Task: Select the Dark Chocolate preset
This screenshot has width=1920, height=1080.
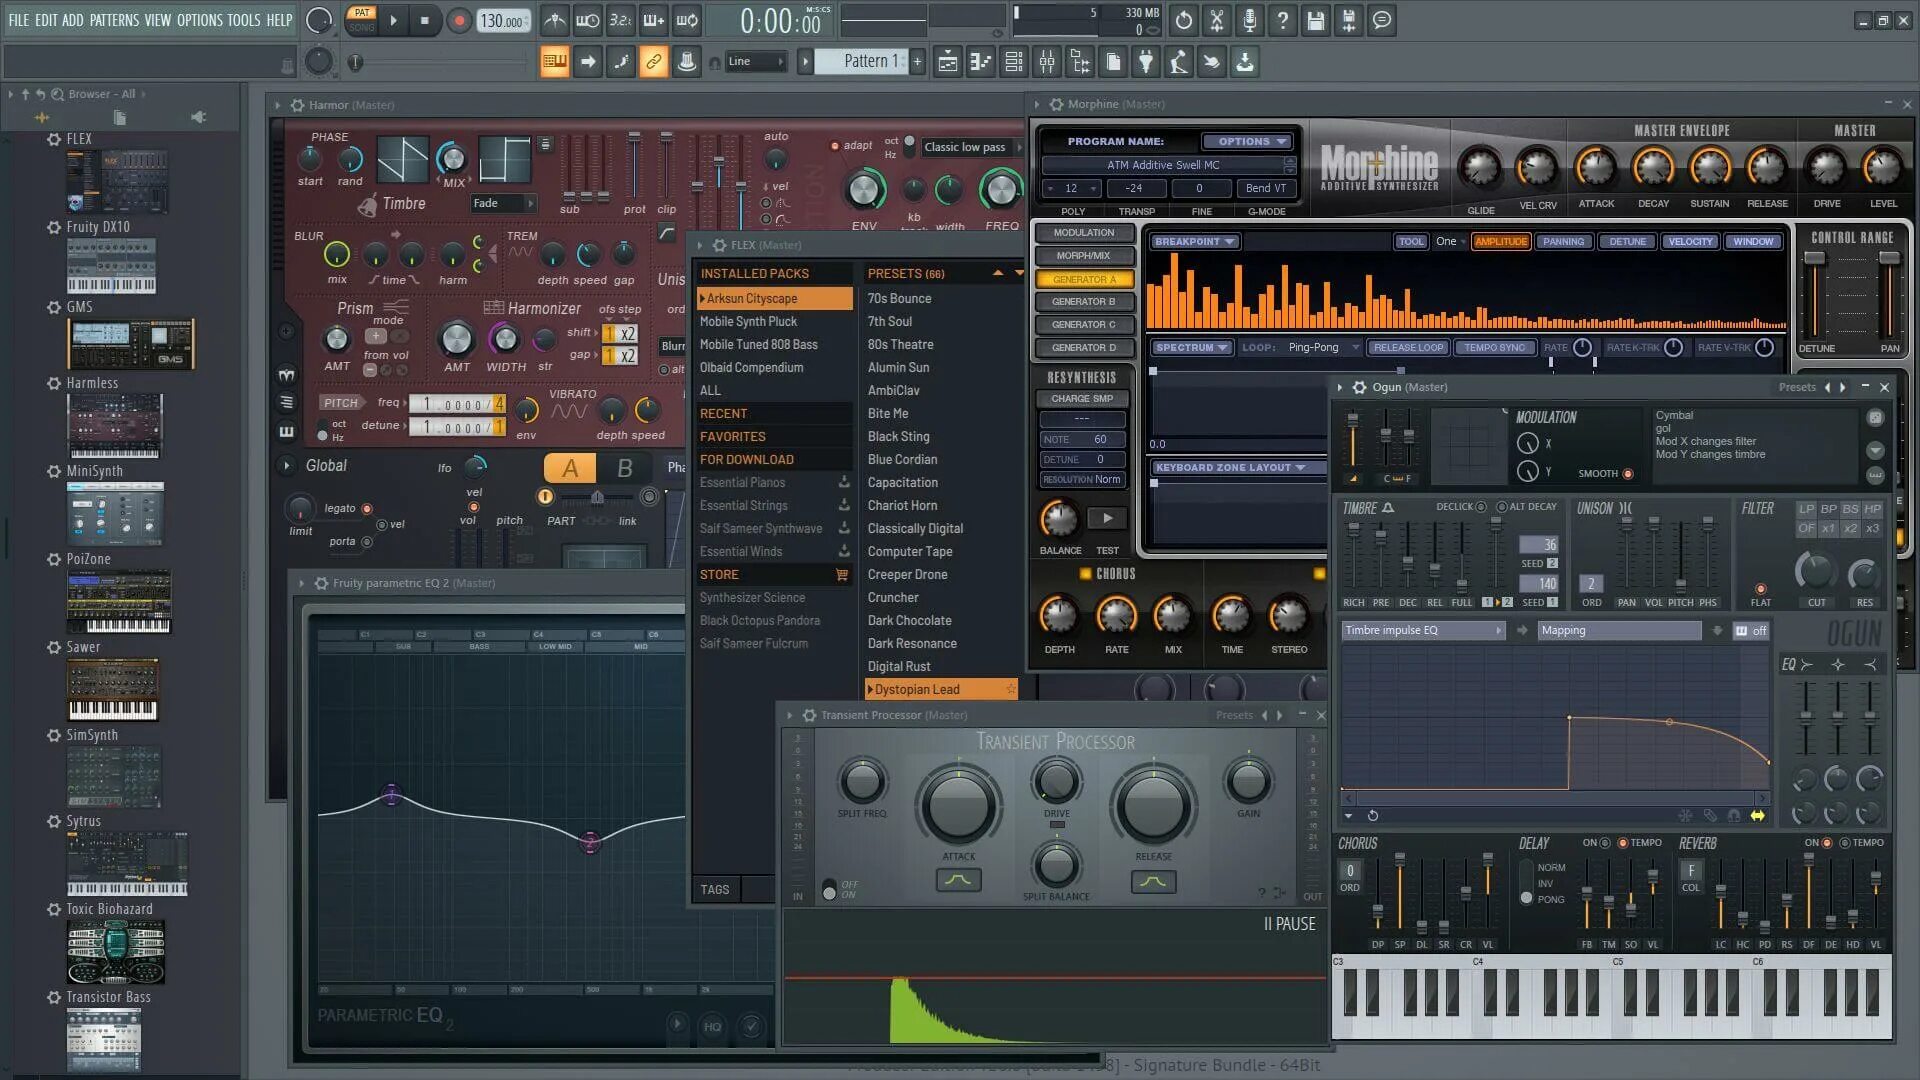Action: coord(909,620)
